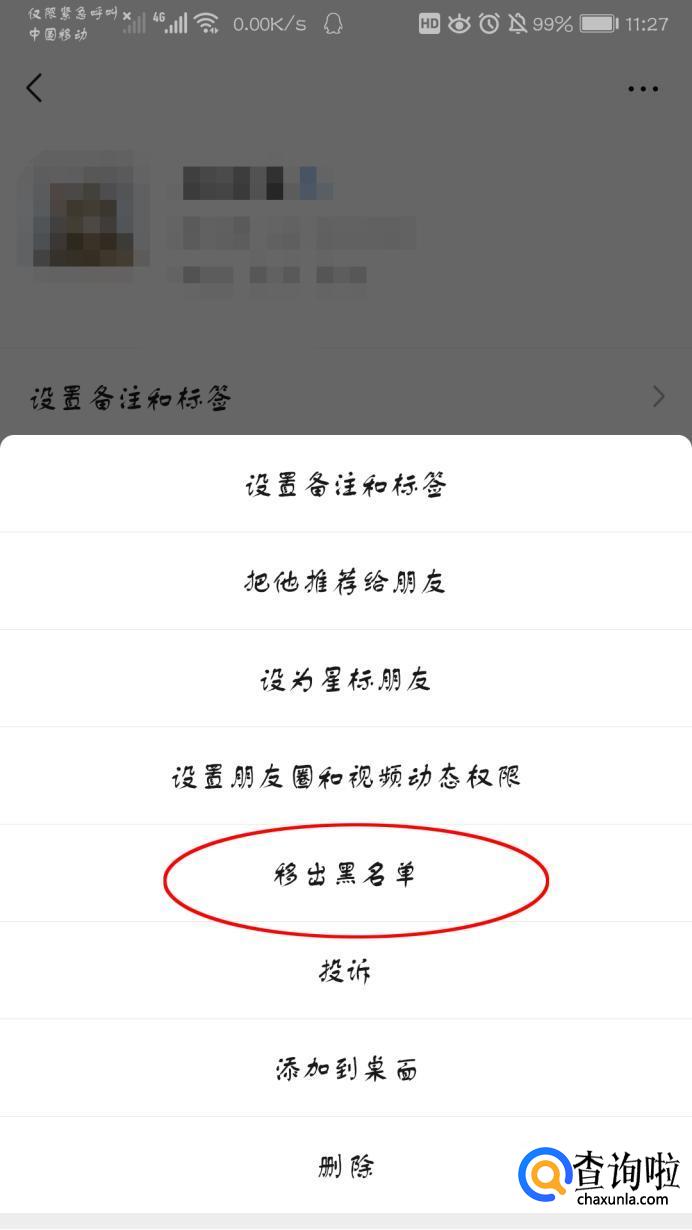Tap 删除 to delete contact
This screenshot has width=692, height=1230.
[346, 1166]
